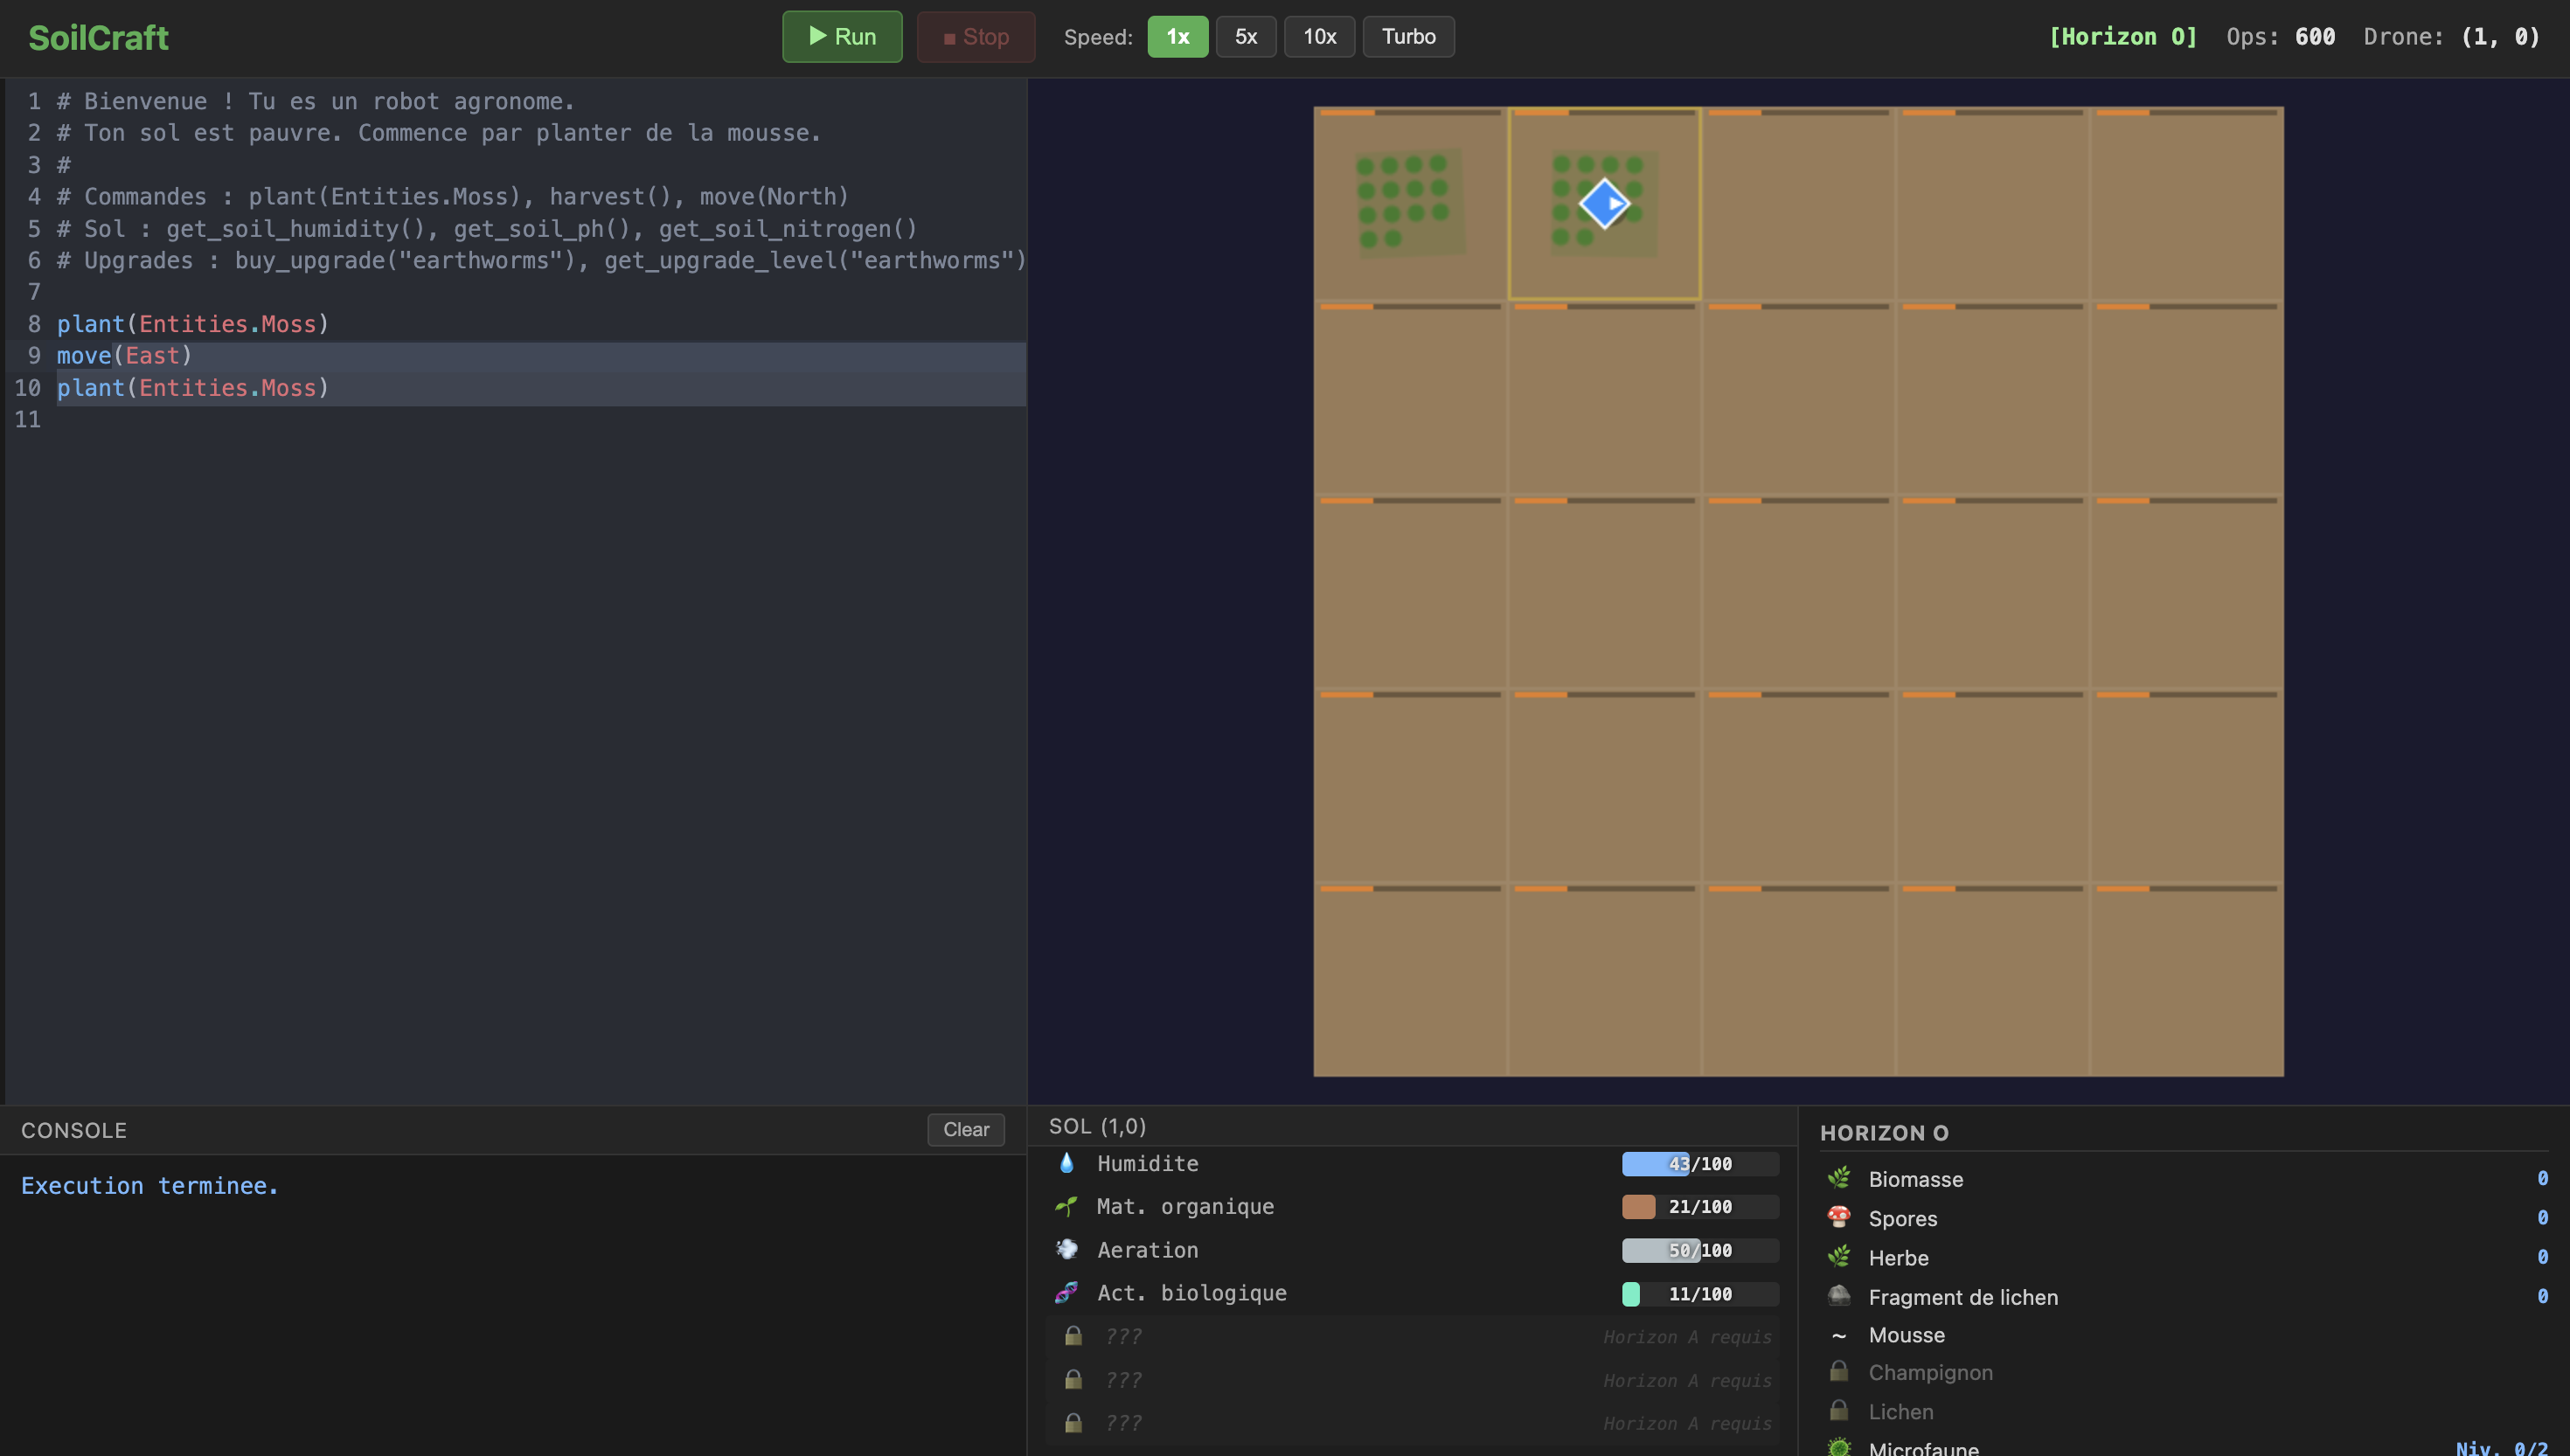Click the Fragment de lichen rock icon
The width and height of the screenshot is (2570, 1456).
pyautogui.click(x=1838, y=1297)
